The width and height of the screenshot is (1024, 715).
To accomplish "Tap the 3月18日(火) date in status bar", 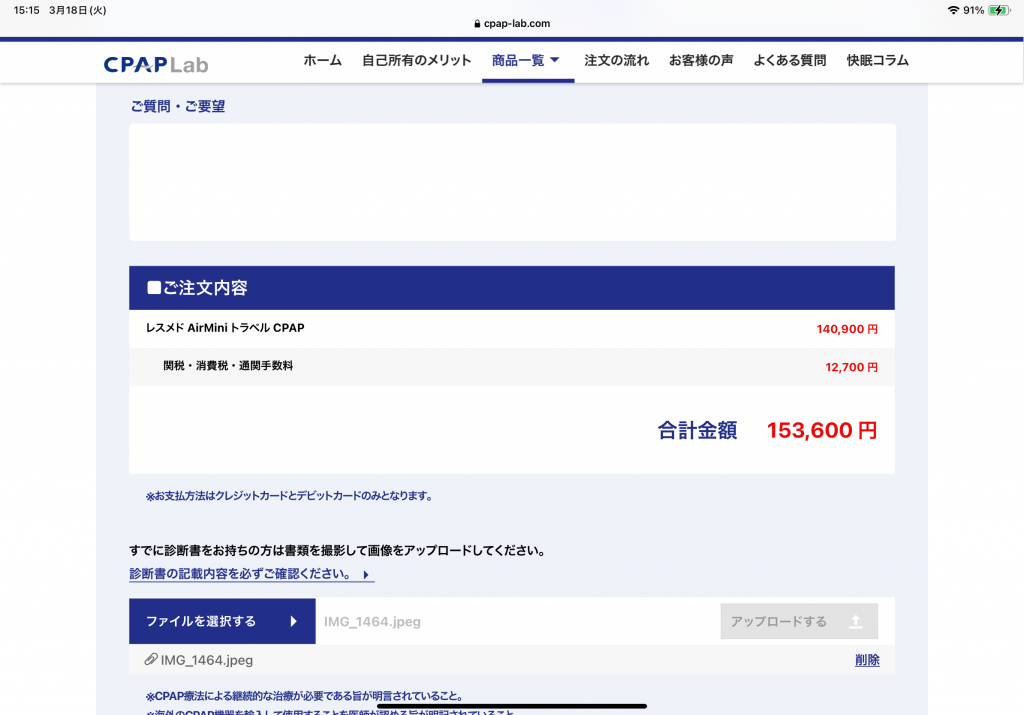I will point(78,10).
